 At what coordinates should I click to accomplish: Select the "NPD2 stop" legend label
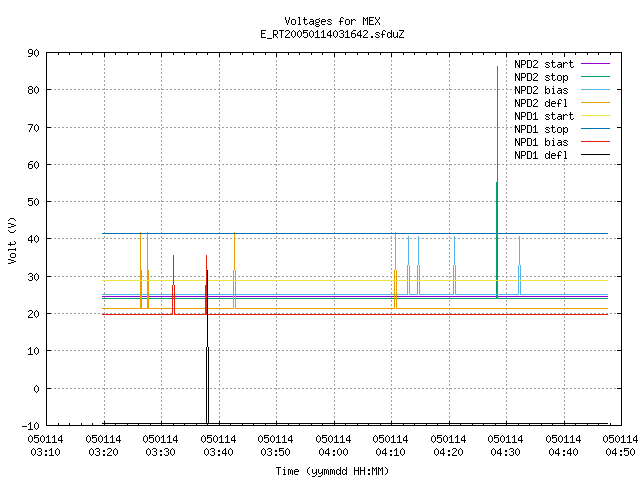click(x=541, y=77)
